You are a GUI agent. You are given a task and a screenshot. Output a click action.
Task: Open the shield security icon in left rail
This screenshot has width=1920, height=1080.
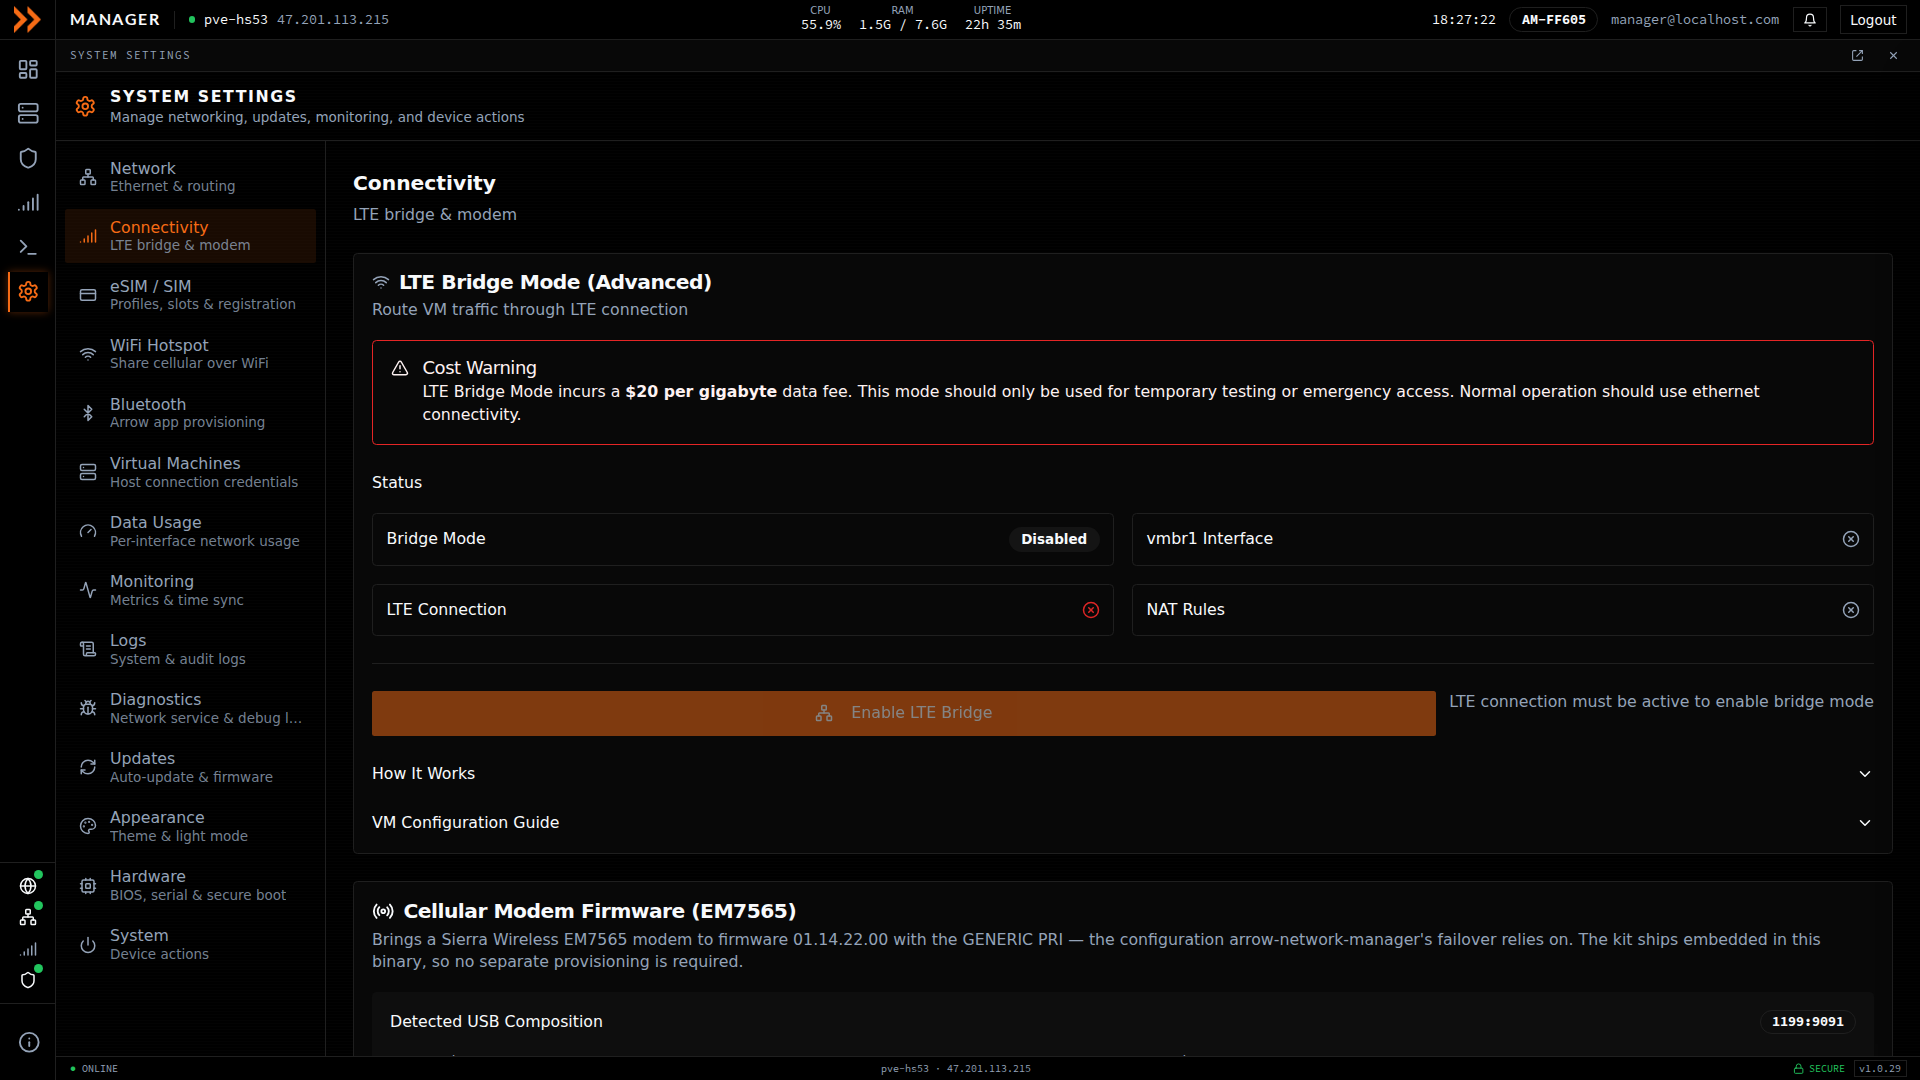[28, 158]
